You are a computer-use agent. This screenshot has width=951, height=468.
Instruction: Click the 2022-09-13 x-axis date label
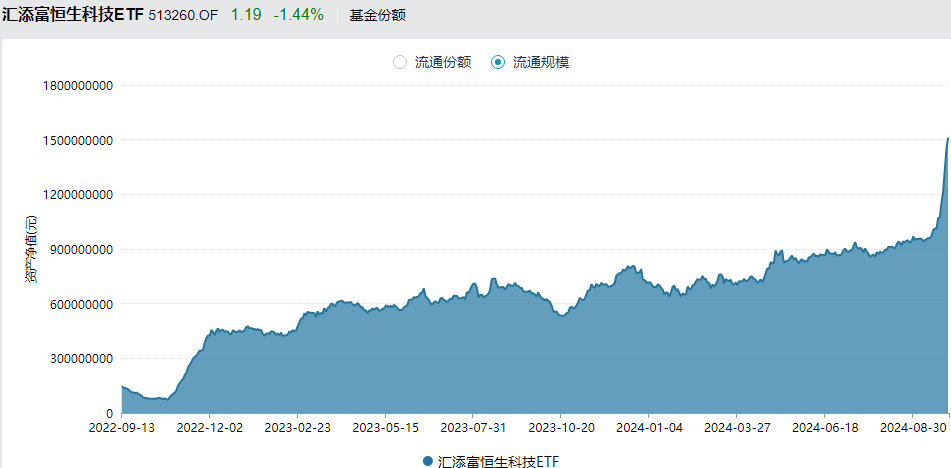pyautogui.click(x=122, y=427)
